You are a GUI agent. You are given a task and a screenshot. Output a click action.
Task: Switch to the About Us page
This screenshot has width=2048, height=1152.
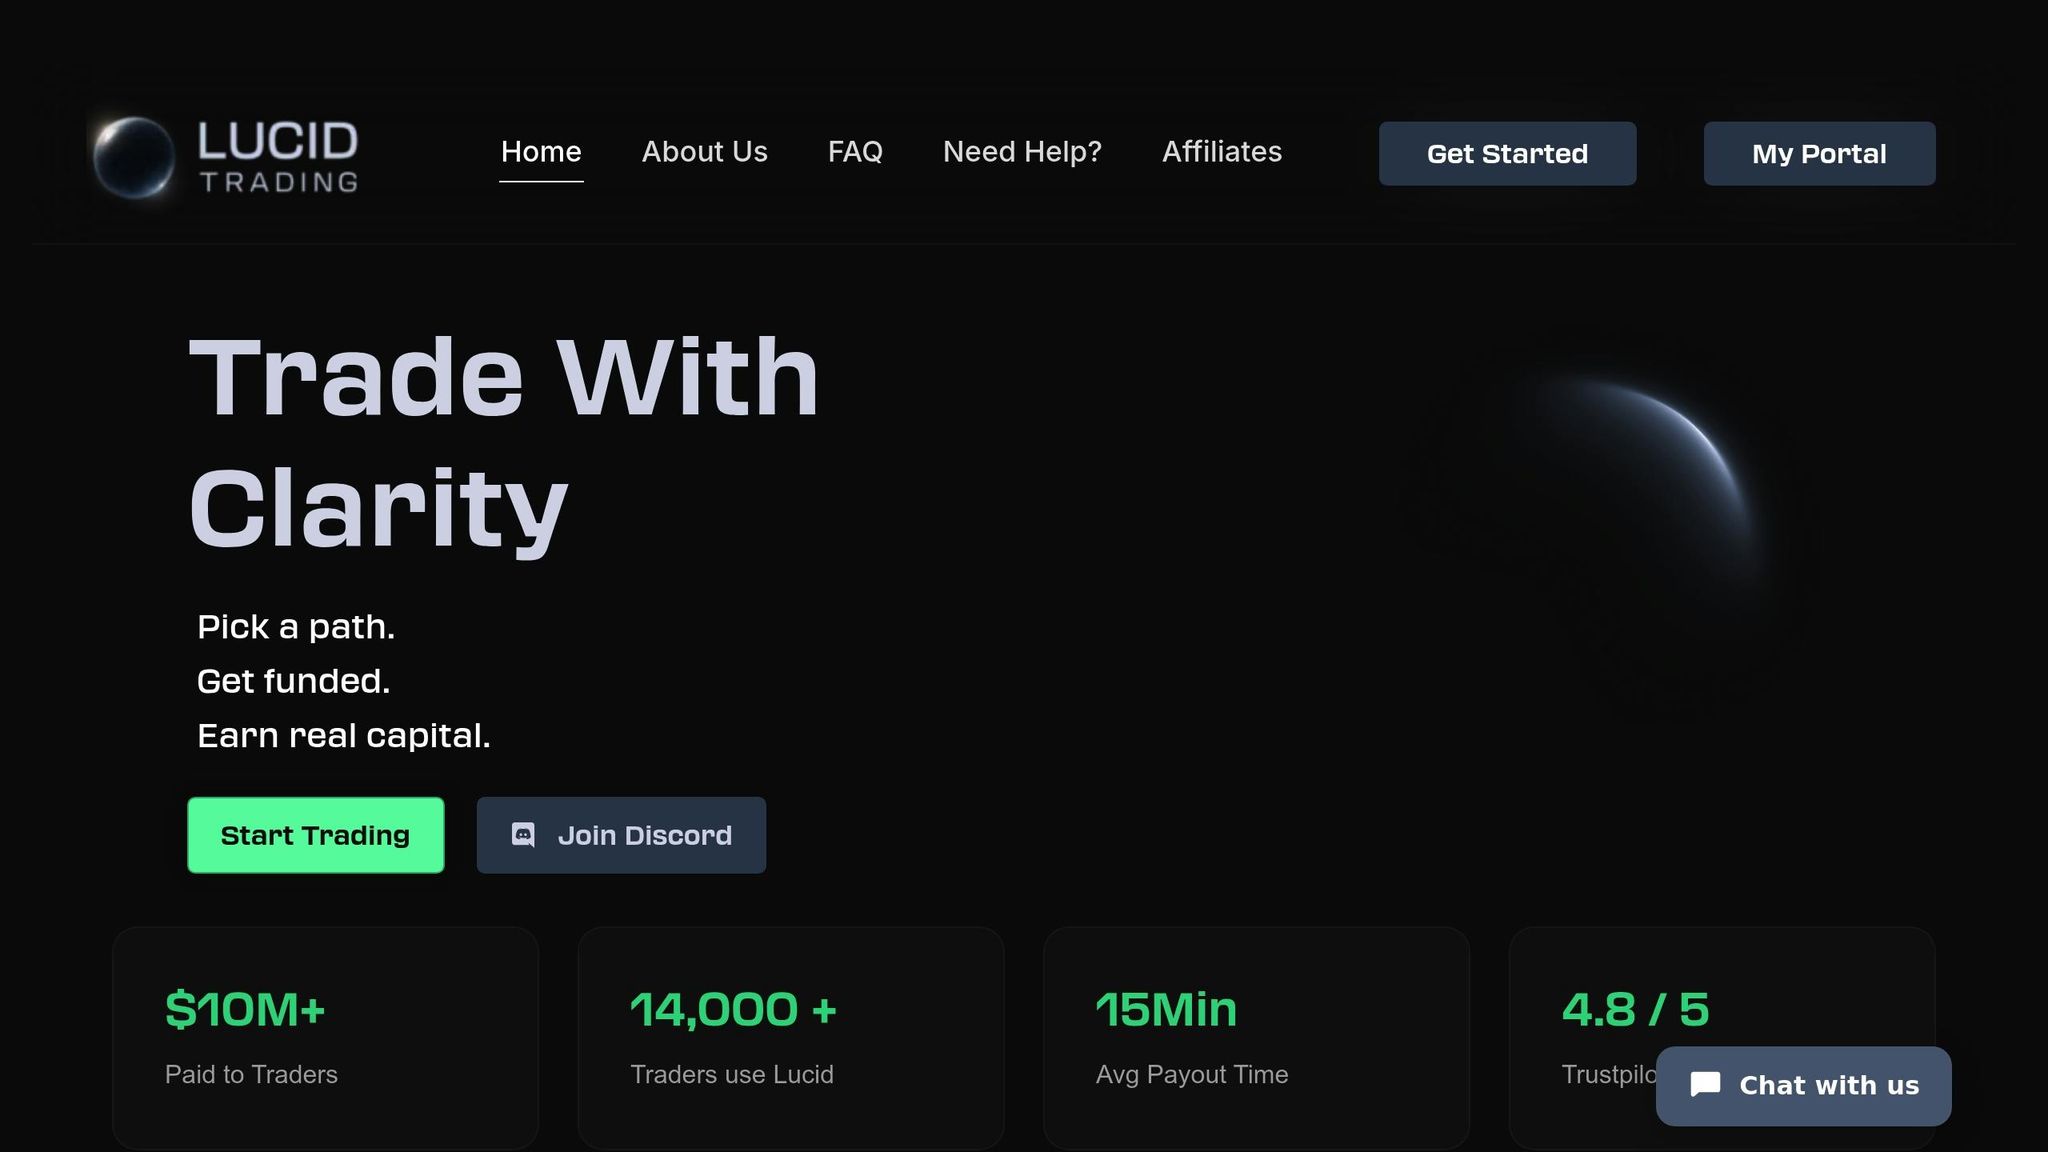(x=704, y=152)
